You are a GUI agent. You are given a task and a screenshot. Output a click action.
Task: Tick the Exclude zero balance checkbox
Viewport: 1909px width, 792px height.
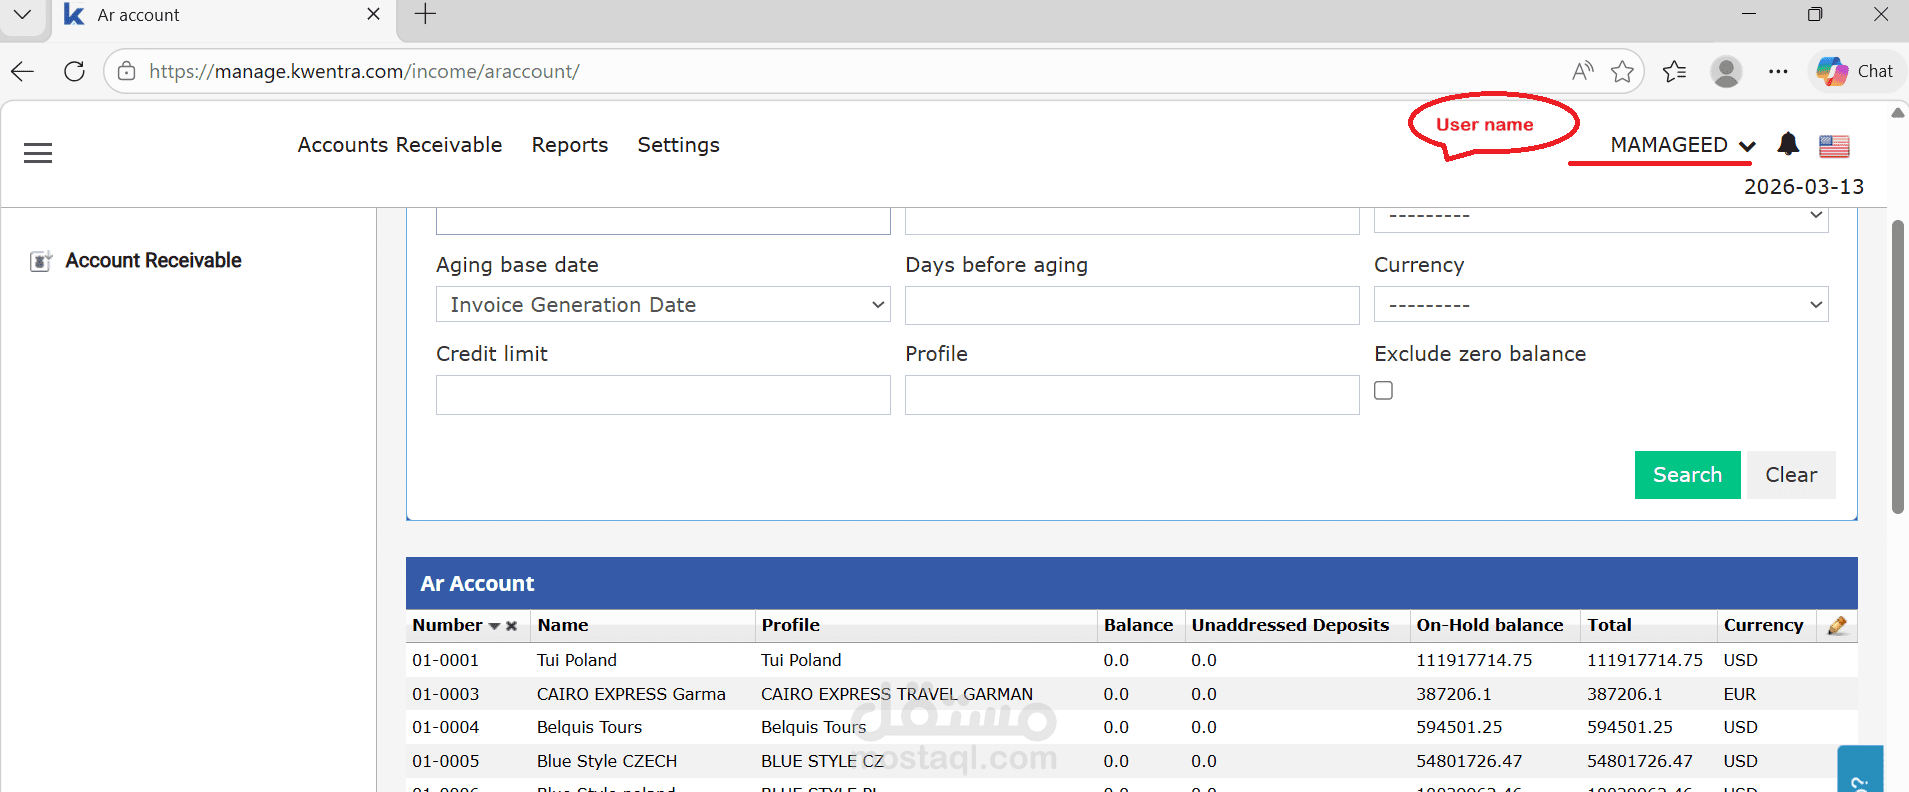tap(1383, 390)
